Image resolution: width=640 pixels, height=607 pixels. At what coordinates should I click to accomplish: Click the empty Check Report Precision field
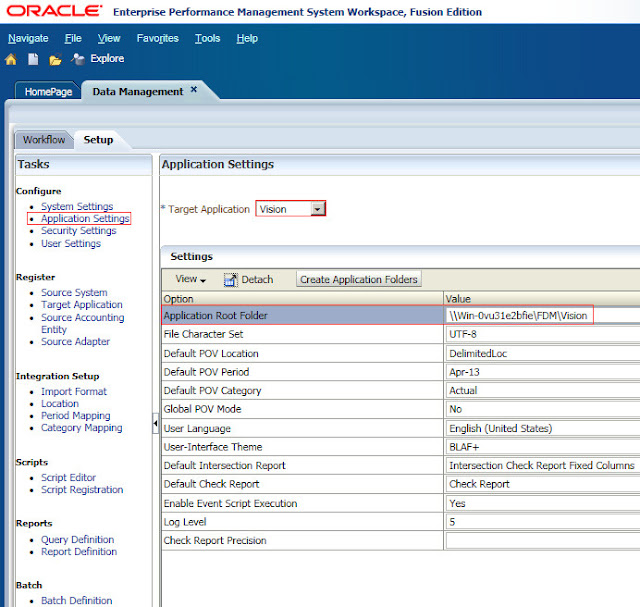pos(543,540)
